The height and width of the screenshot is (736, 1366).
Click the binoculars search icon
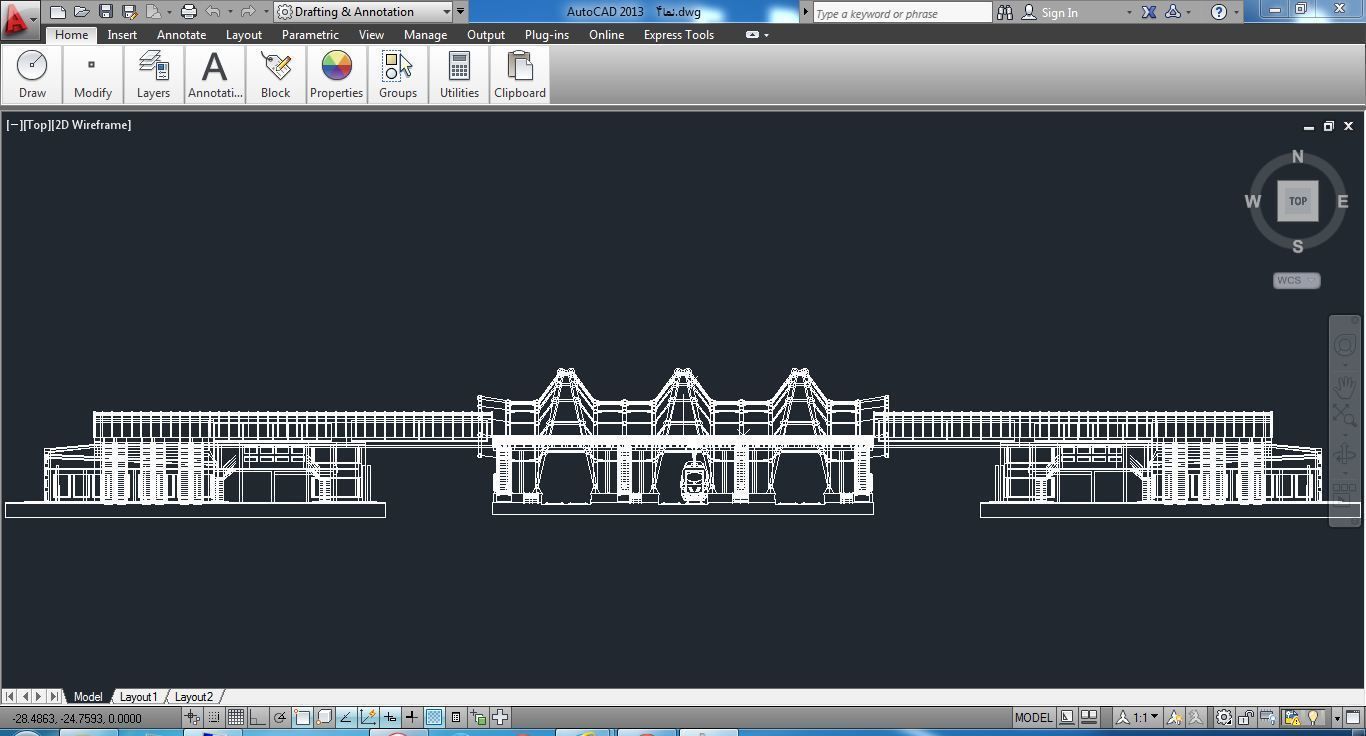point(1005,12)
